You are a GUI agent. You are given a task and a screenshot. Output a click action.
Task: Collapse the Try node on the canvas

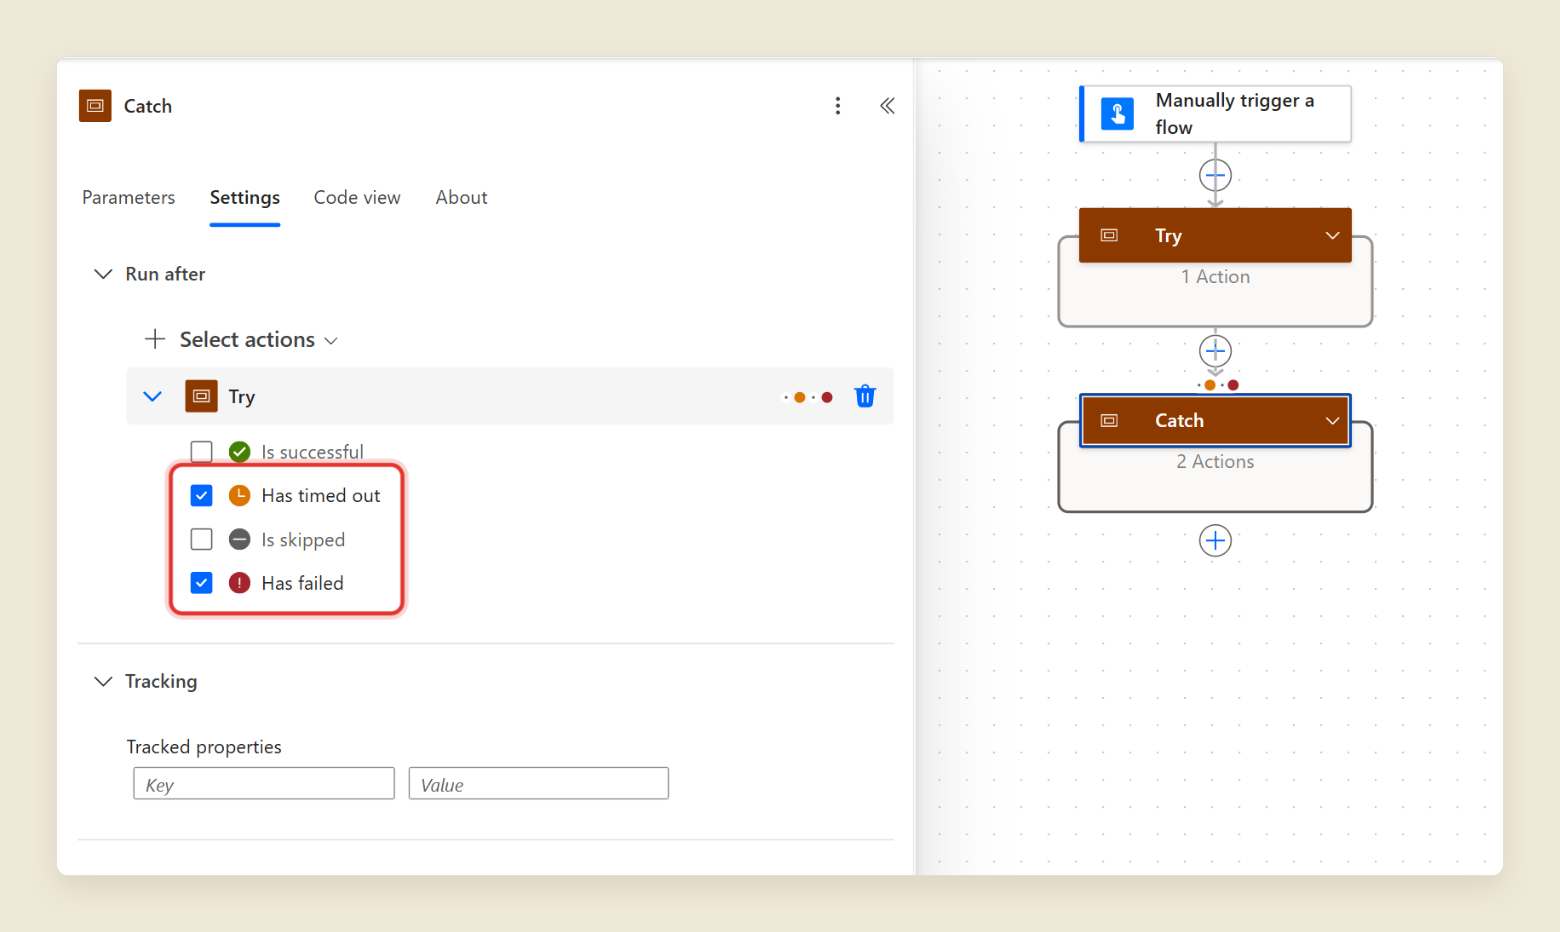point(1332,236)
